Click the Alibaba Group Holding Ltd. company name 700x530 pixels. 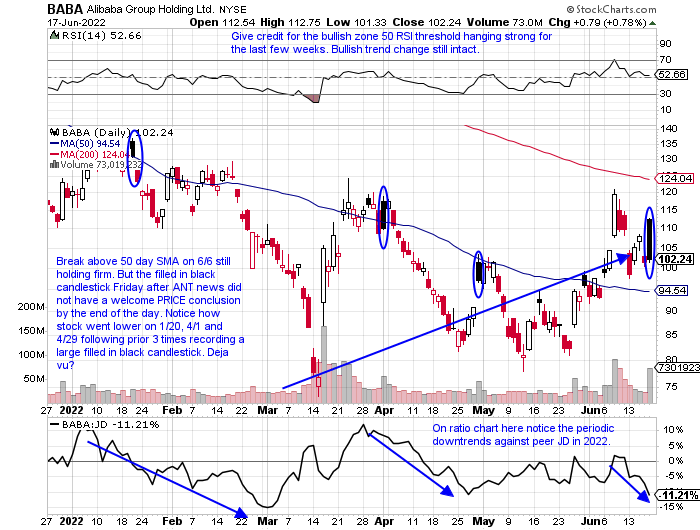pyautogui.click(x=150, y=9)
